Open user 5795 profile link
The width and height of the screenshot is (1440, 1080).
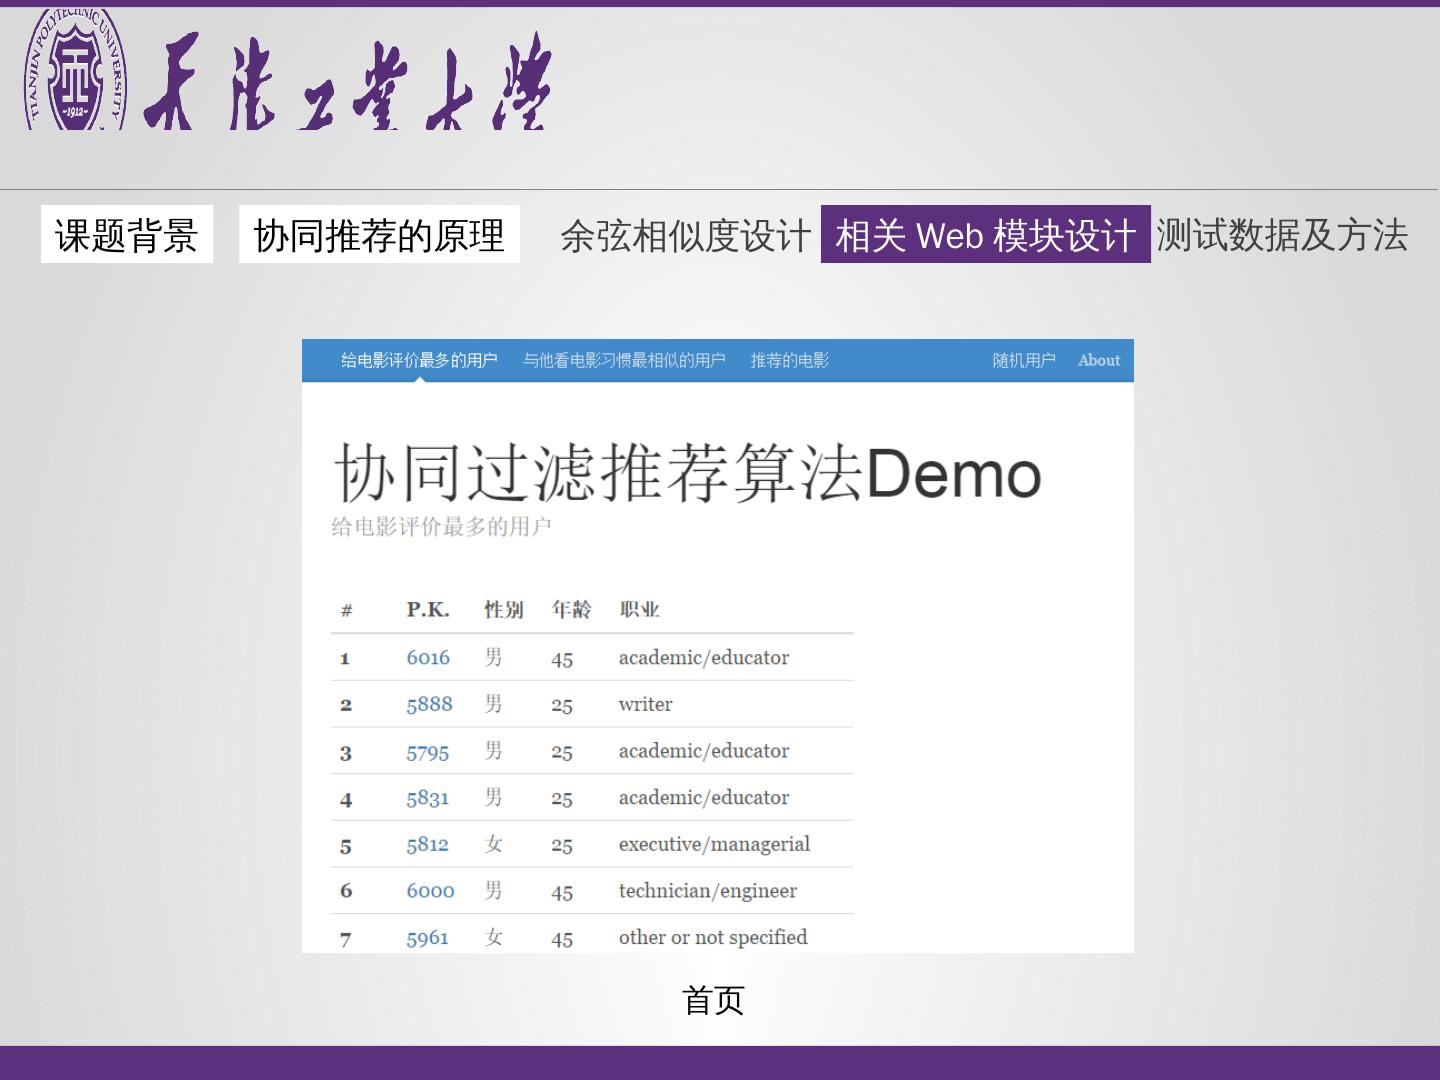[x=427, y=752]
